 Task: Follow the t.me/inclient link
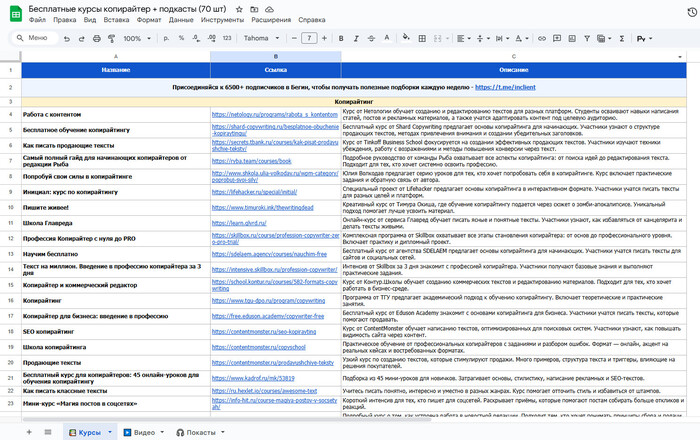[x=505, y=87]
